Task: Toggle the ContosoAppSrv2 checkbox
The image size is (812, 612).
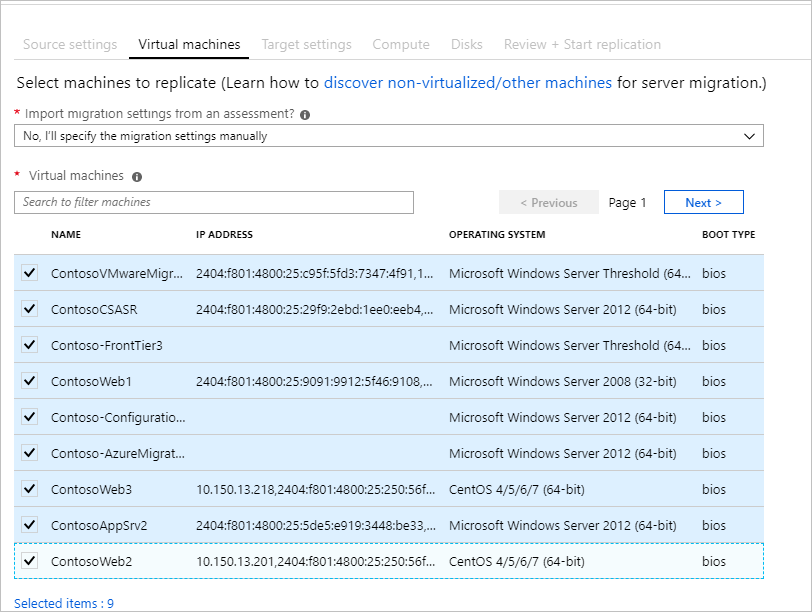Action: 30,524
